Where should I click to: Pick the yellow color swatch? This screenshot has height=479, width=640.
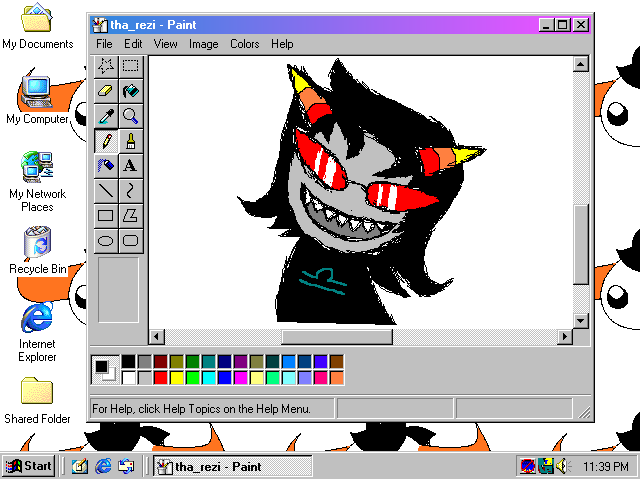[177, 377]
